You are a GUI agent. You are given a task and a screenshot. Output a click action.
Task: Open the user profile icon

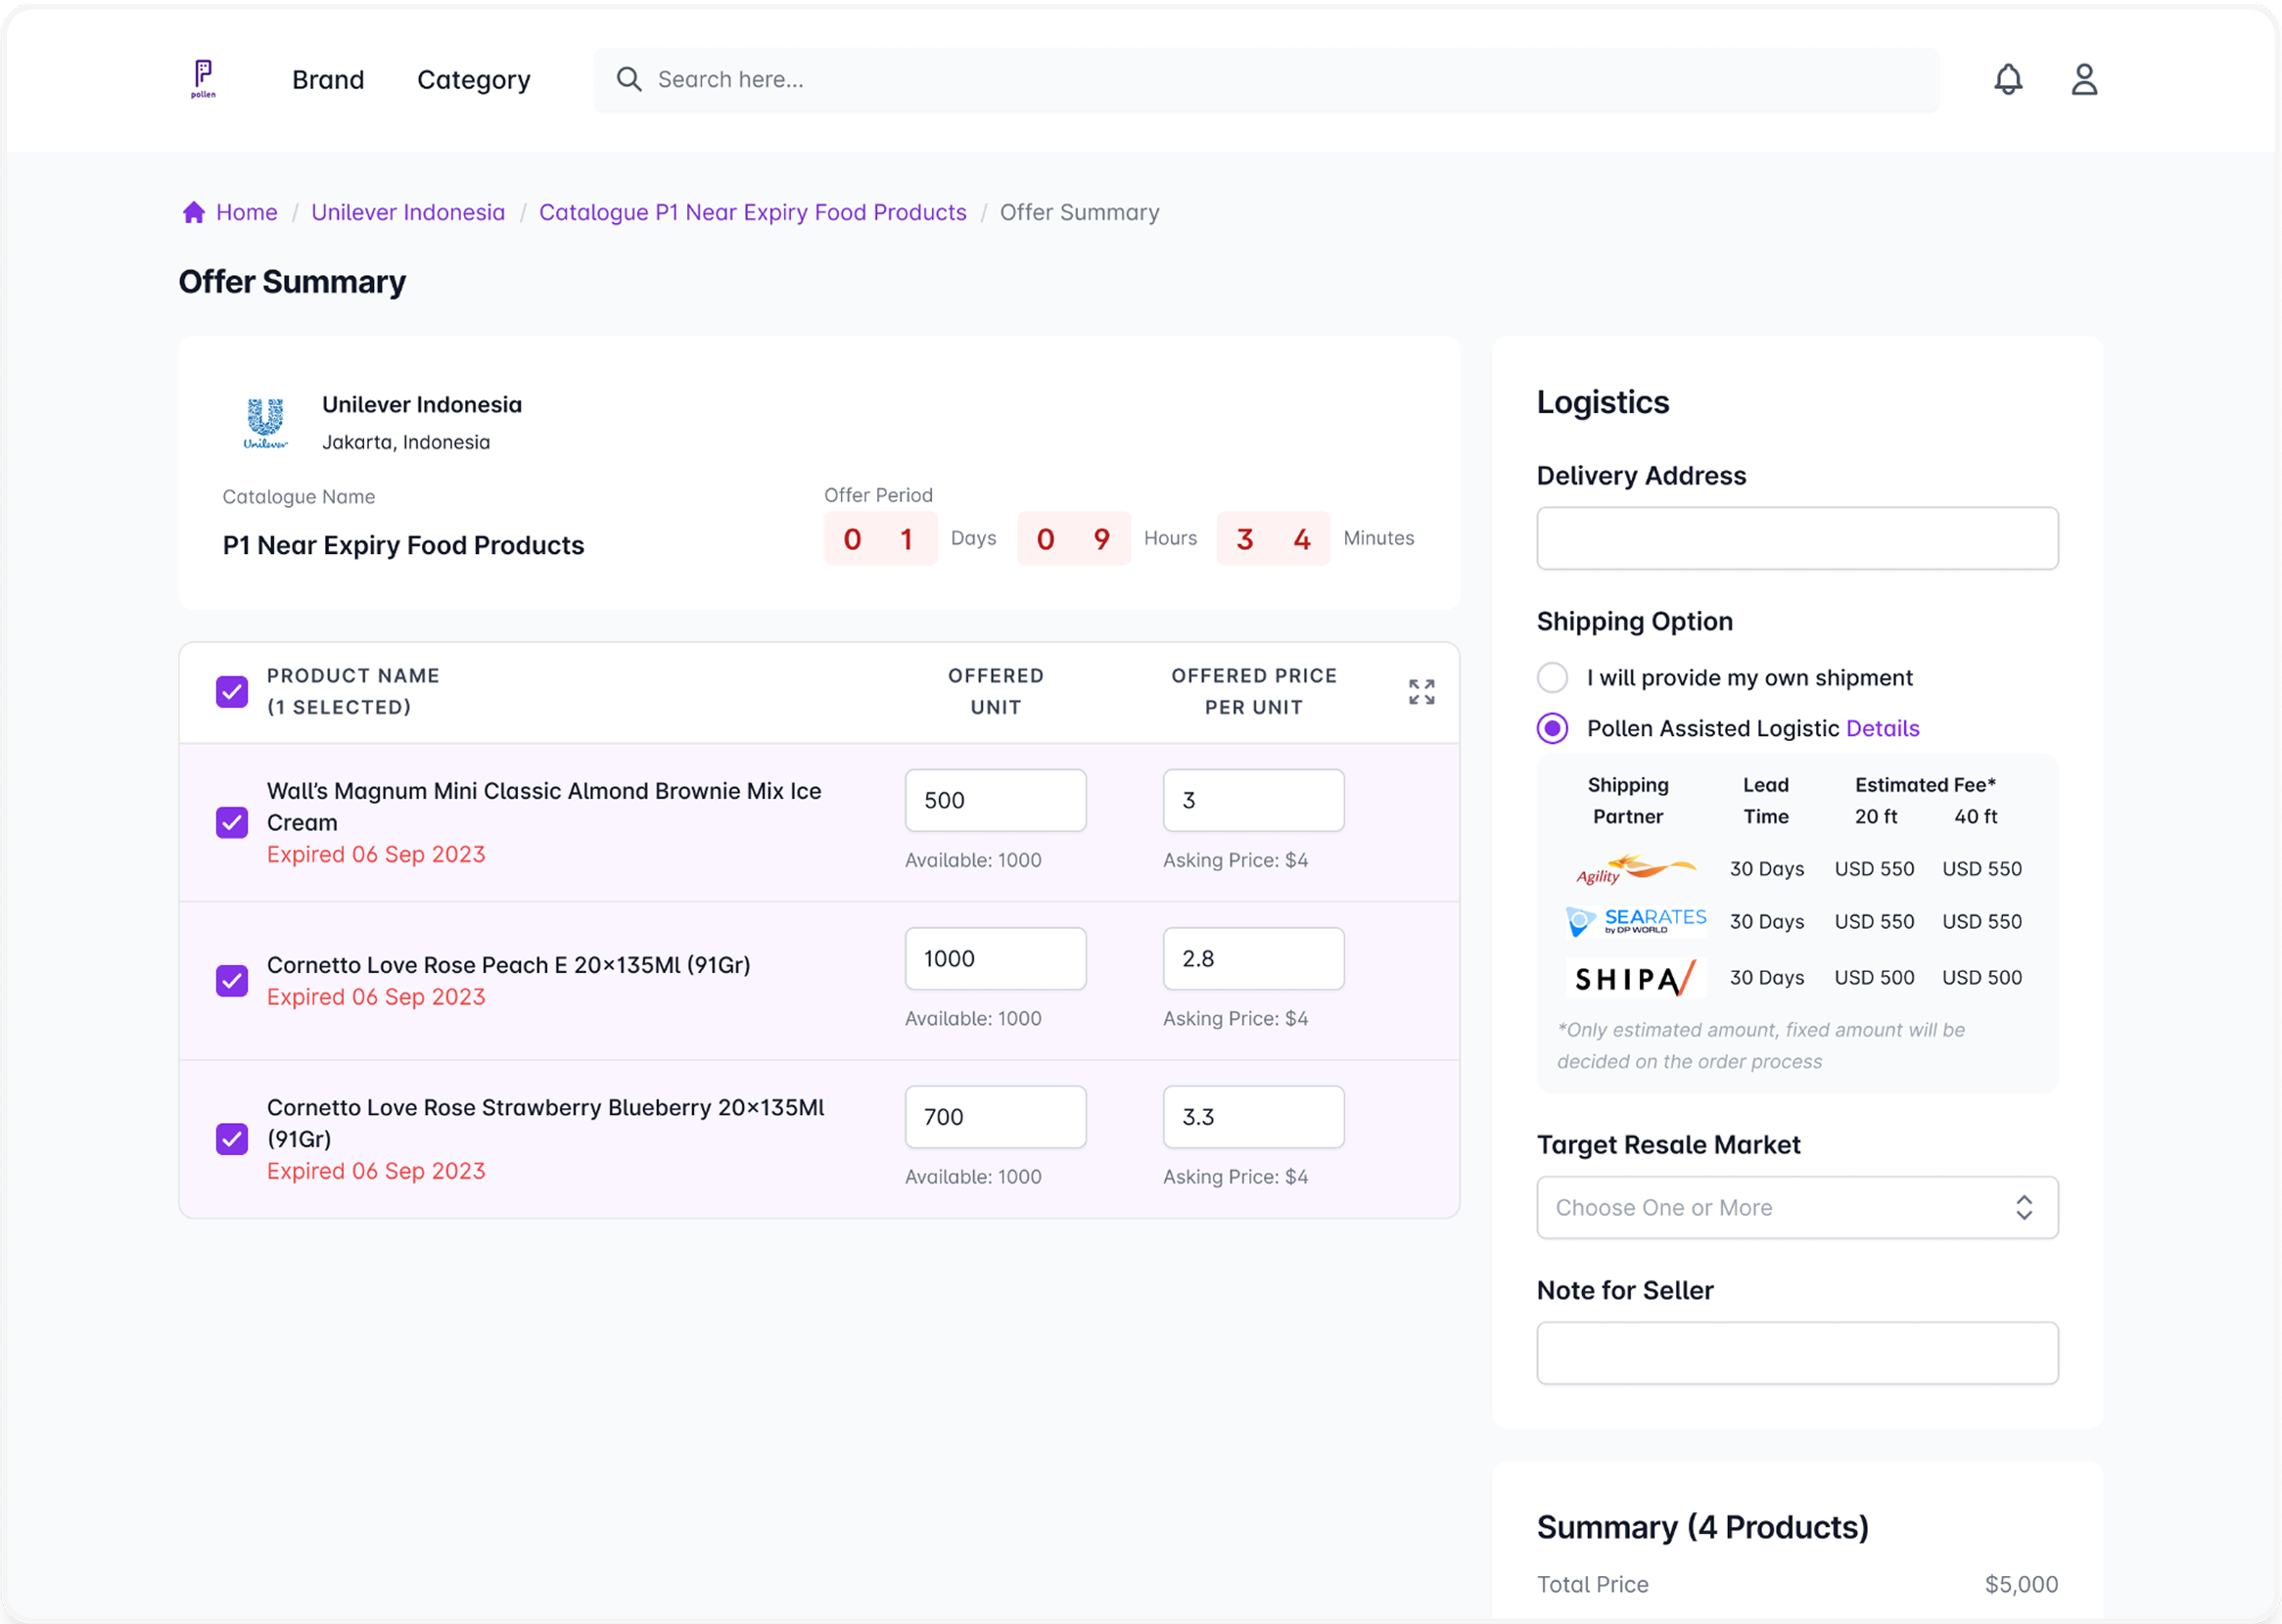[2084, 79]
